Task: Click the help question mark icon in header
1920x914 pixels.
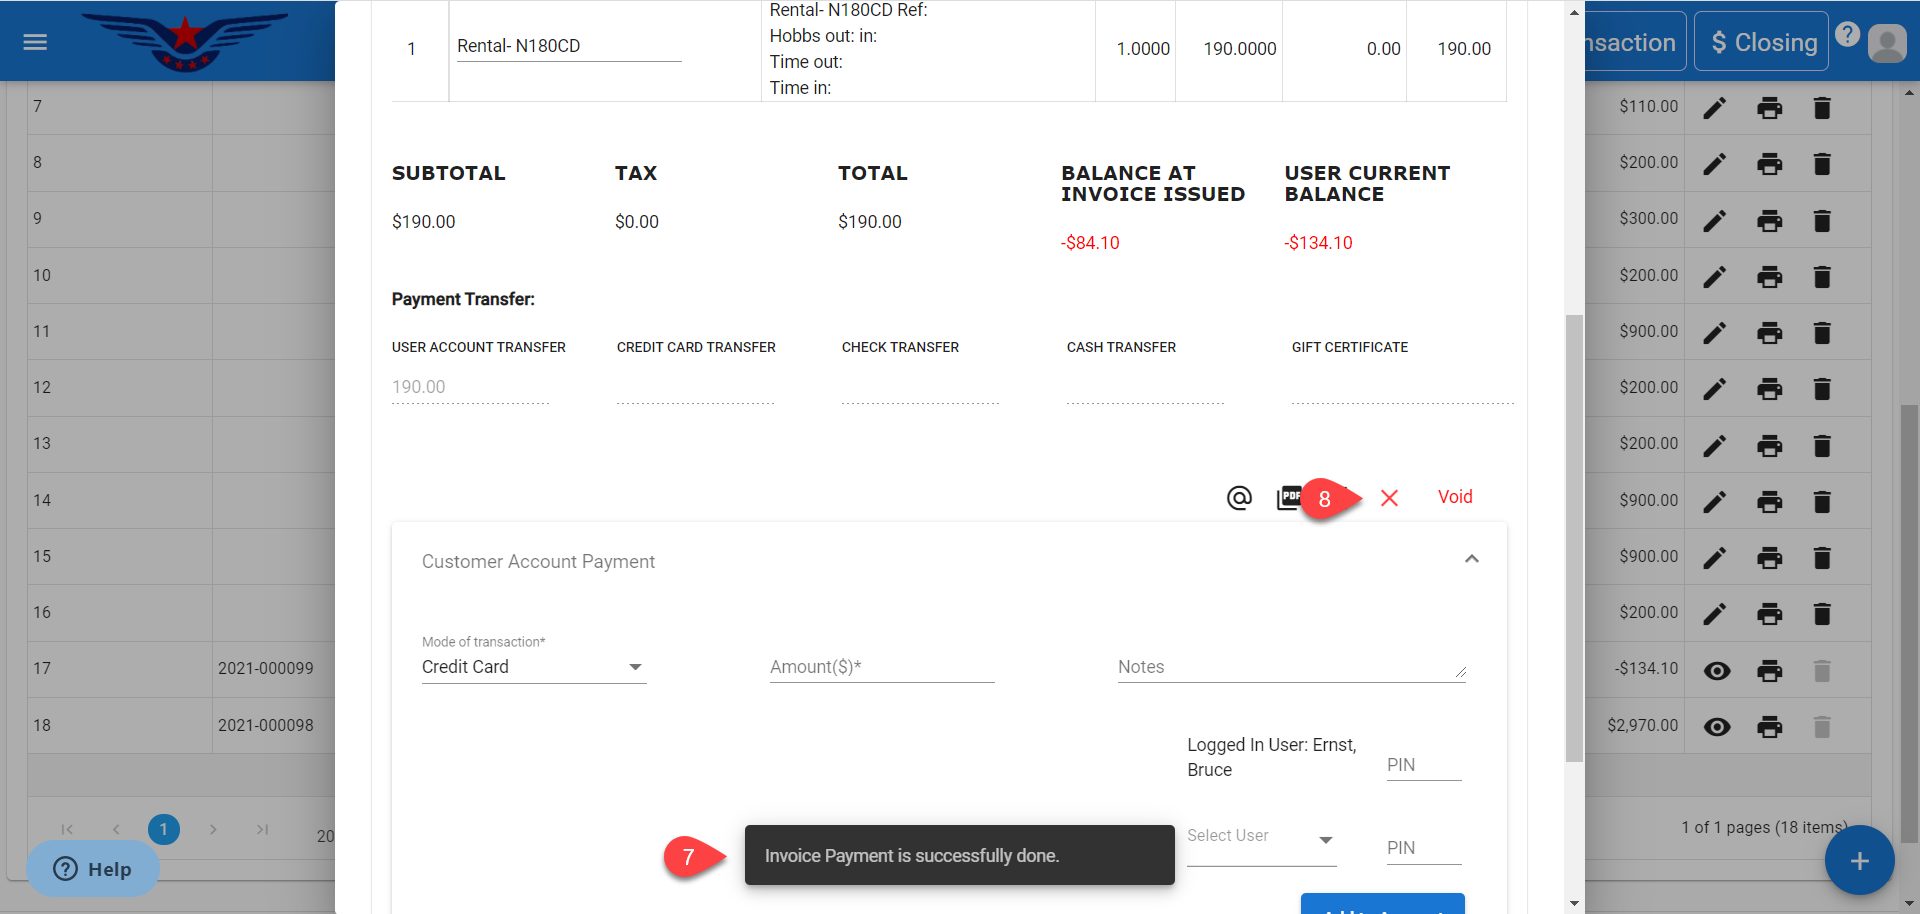Action: click(1847, 35)
